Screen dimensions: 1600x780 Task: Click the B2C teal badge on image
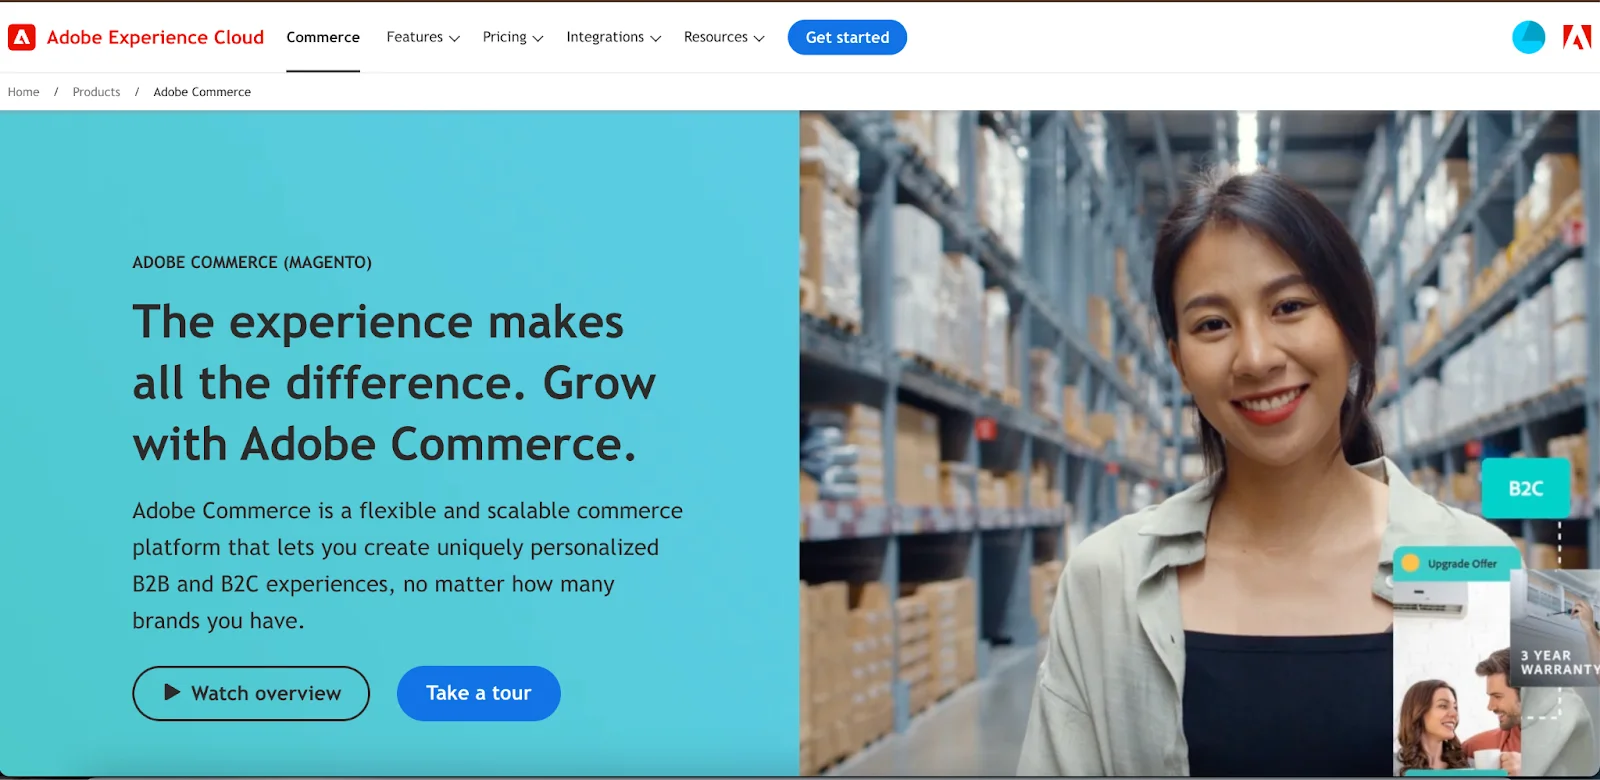point(1525,488)
